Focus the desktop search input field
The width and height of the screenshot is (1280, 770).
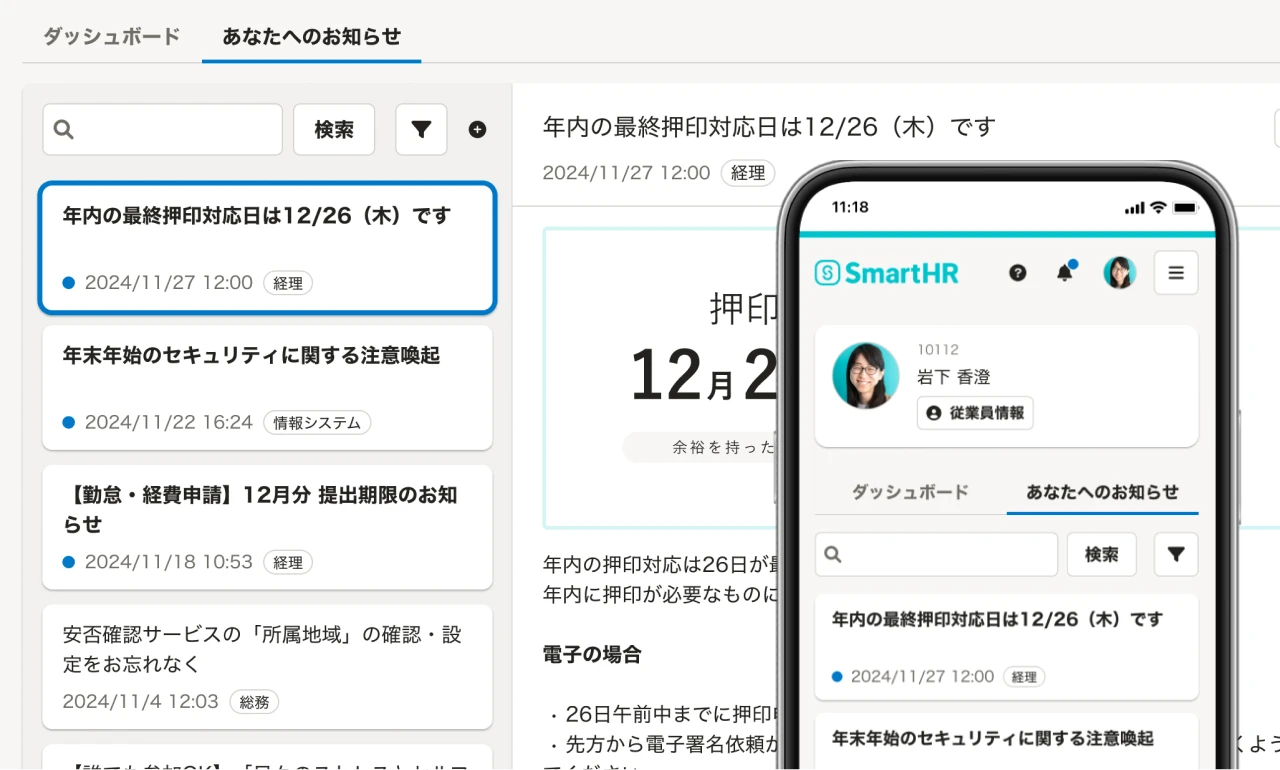coord(162,129)
